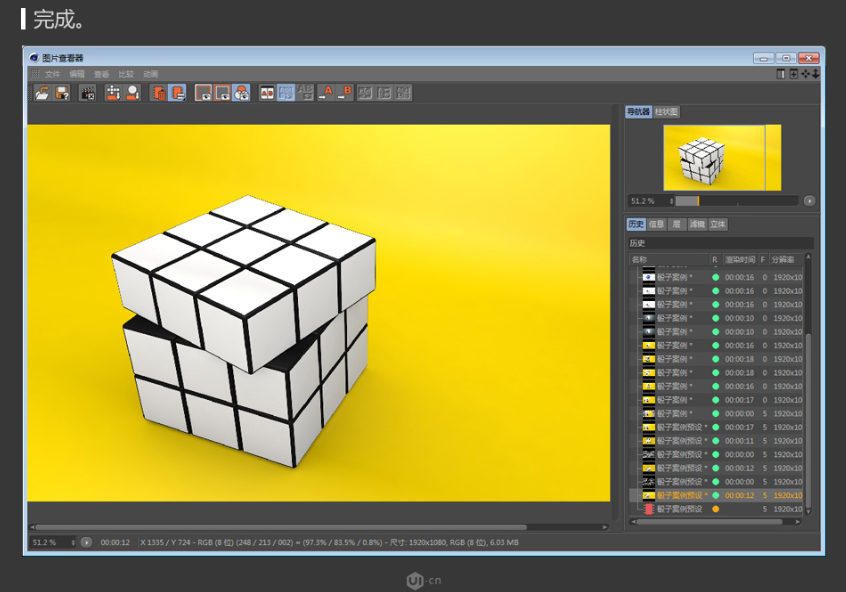Click the Stop Rendering clapperboard icon
The height and width of the screenshot is (592, 846).
(87, 93)
